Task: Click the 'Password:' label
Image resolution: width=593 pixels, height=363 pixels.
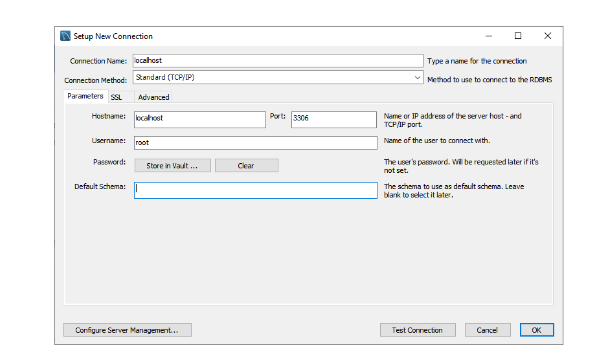Action: point(109,162)
